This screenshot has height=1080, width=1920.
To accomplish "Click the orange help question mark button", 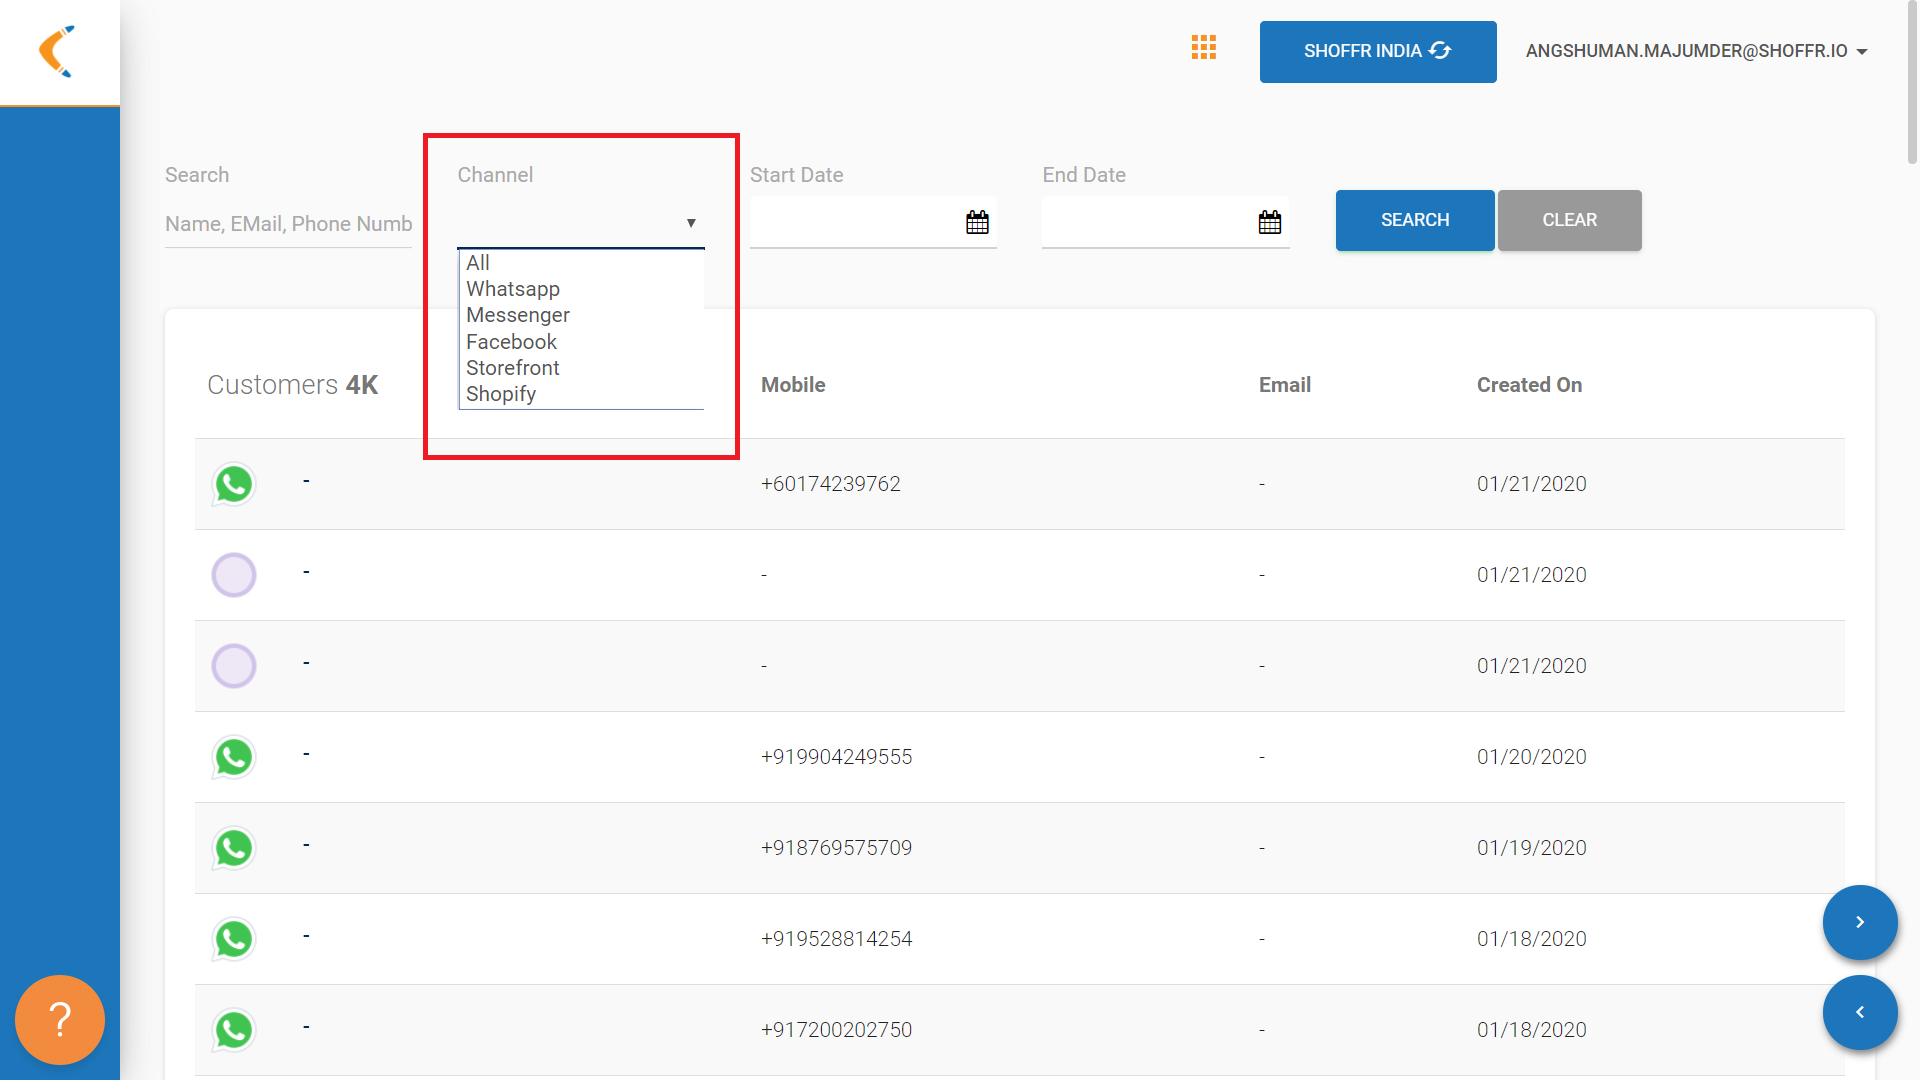I will [60, 1019].
